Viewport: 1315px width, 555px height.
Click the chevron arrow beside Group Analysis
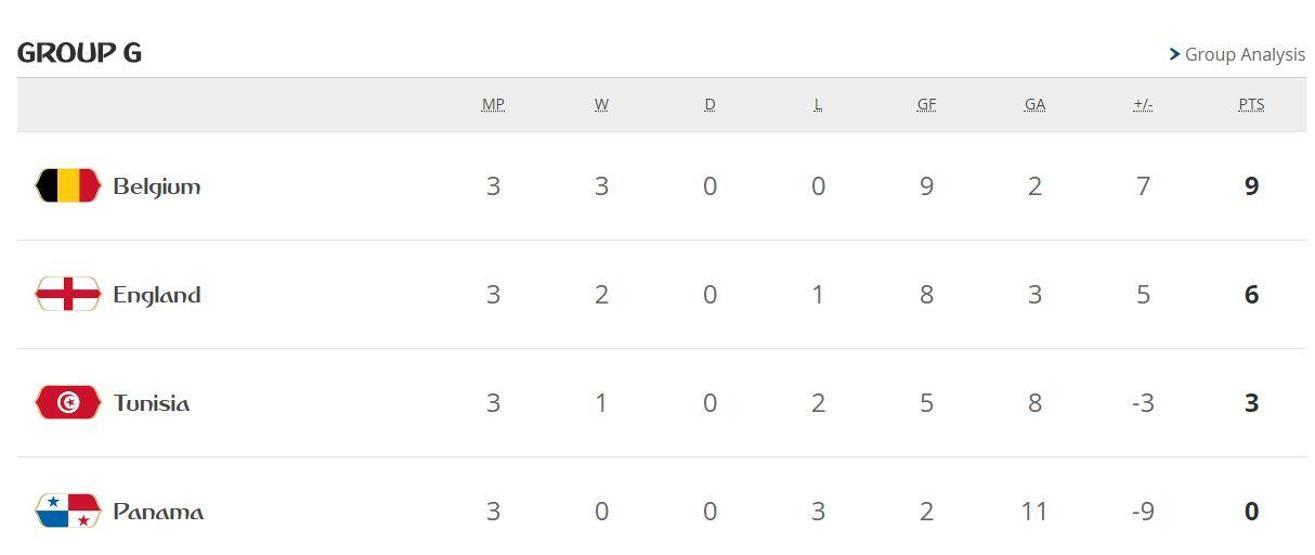1175,55
